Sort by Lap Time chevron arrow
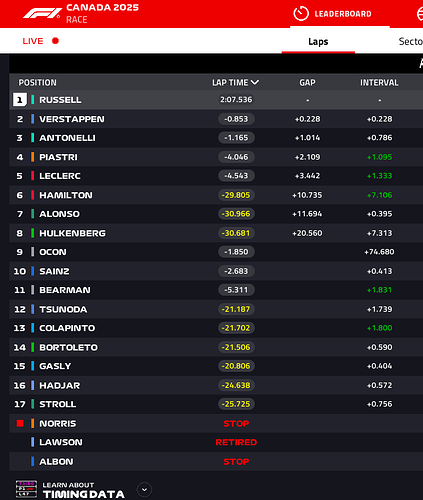Image resolution: width=423 pixels, height=500 pixels. point(255,82)
